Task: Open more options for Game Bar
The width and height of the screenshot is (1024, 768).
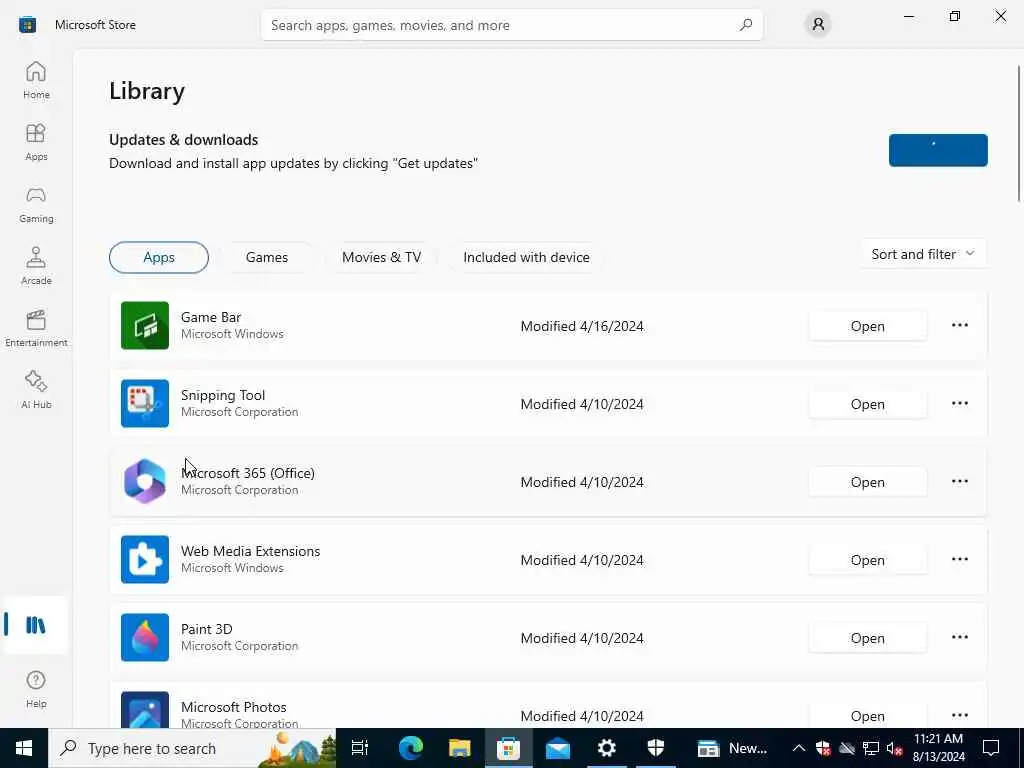Action: point(960,325)
